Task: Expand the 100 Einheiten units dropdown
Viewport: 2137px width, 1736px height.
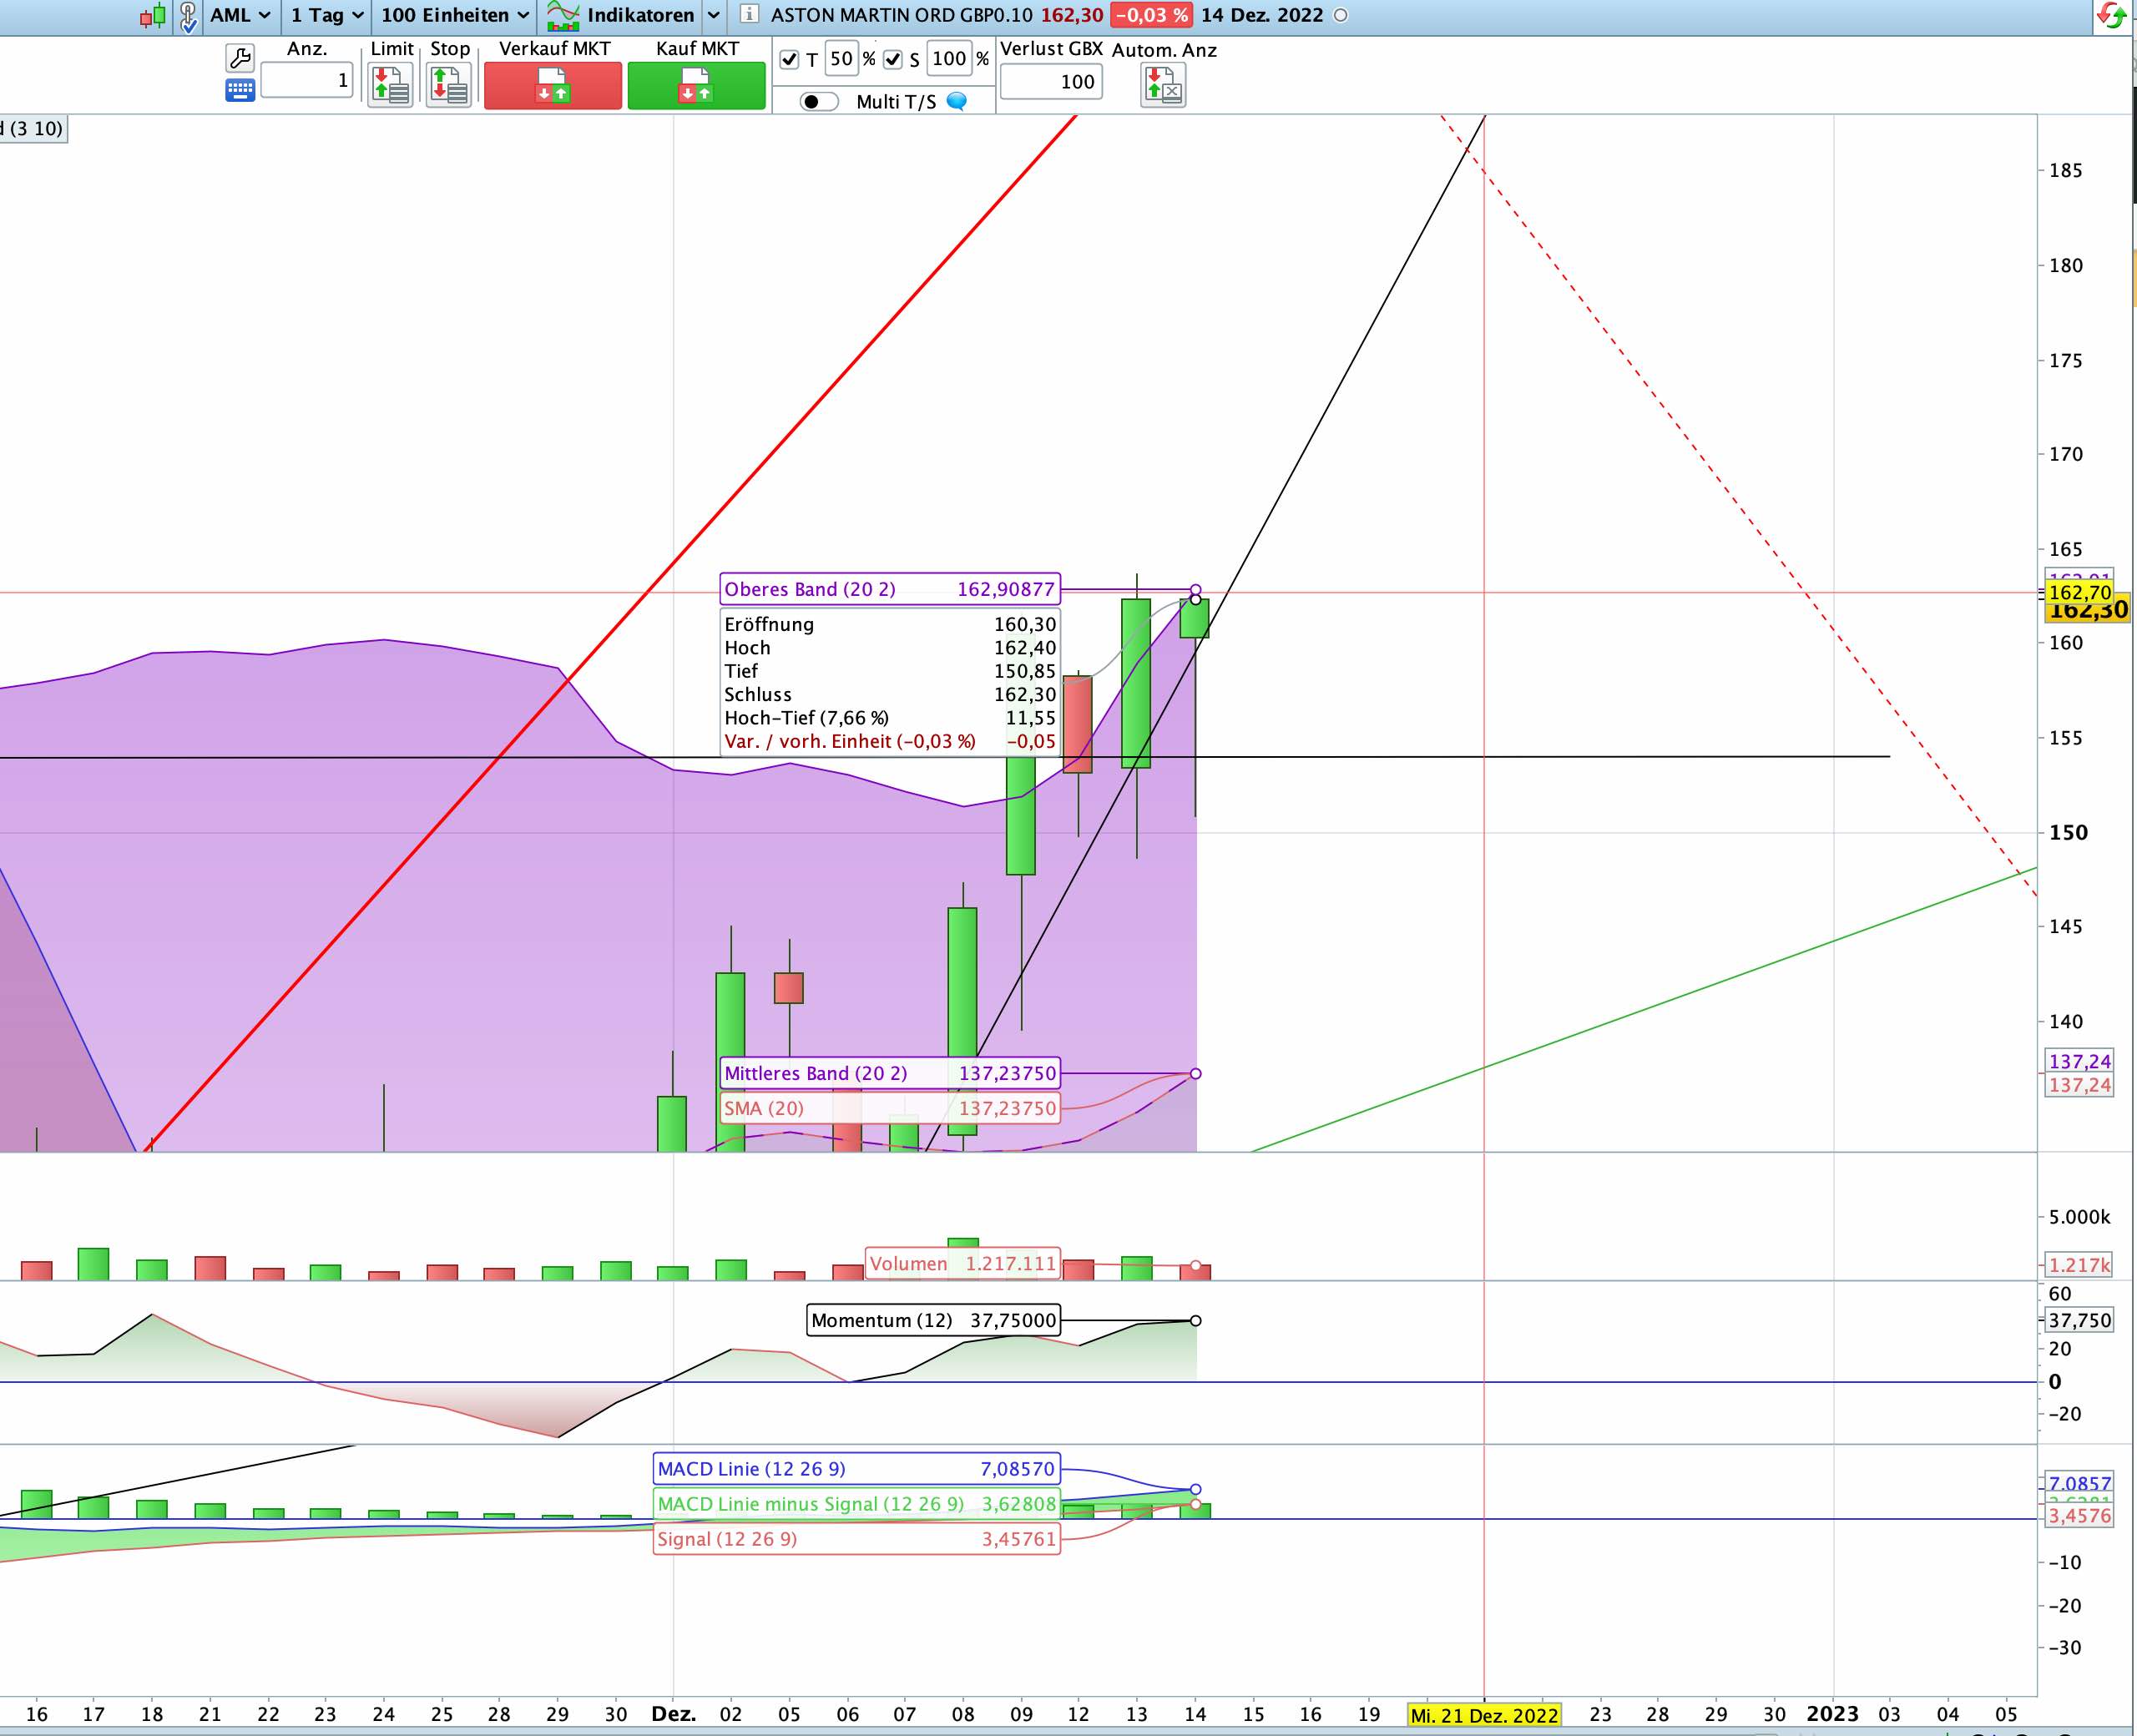Action: click(x=455, y=15)
